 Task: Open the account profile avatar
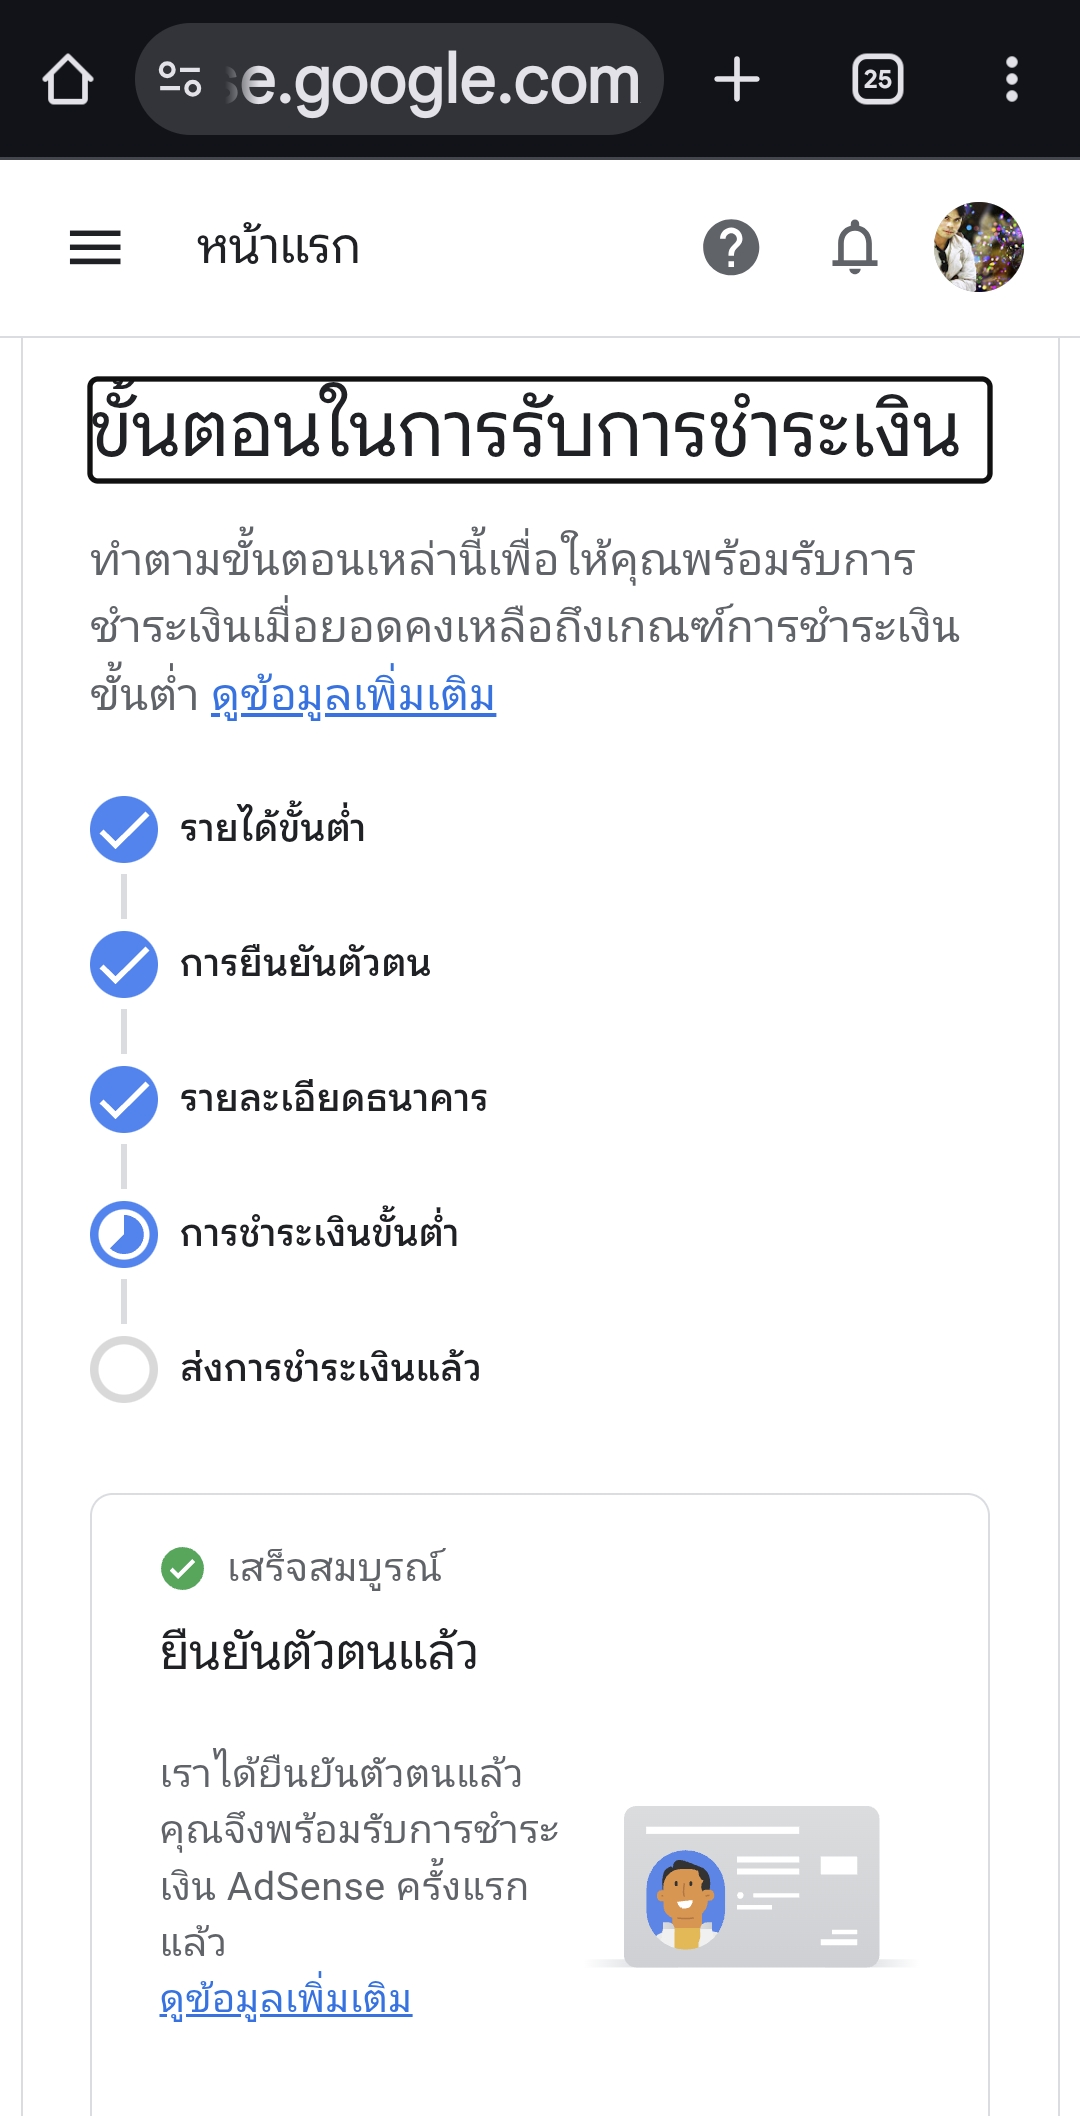(978, 247)
